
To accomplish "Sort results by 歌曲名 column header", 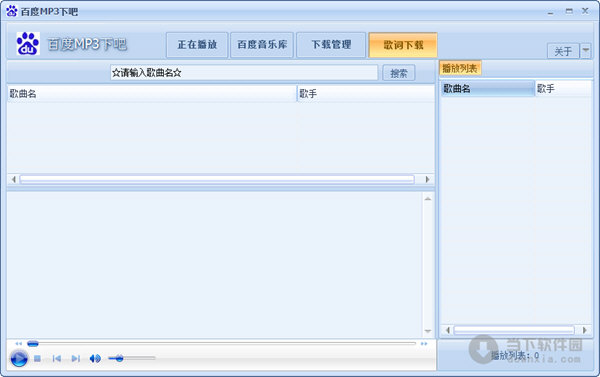I will (152, 94).
